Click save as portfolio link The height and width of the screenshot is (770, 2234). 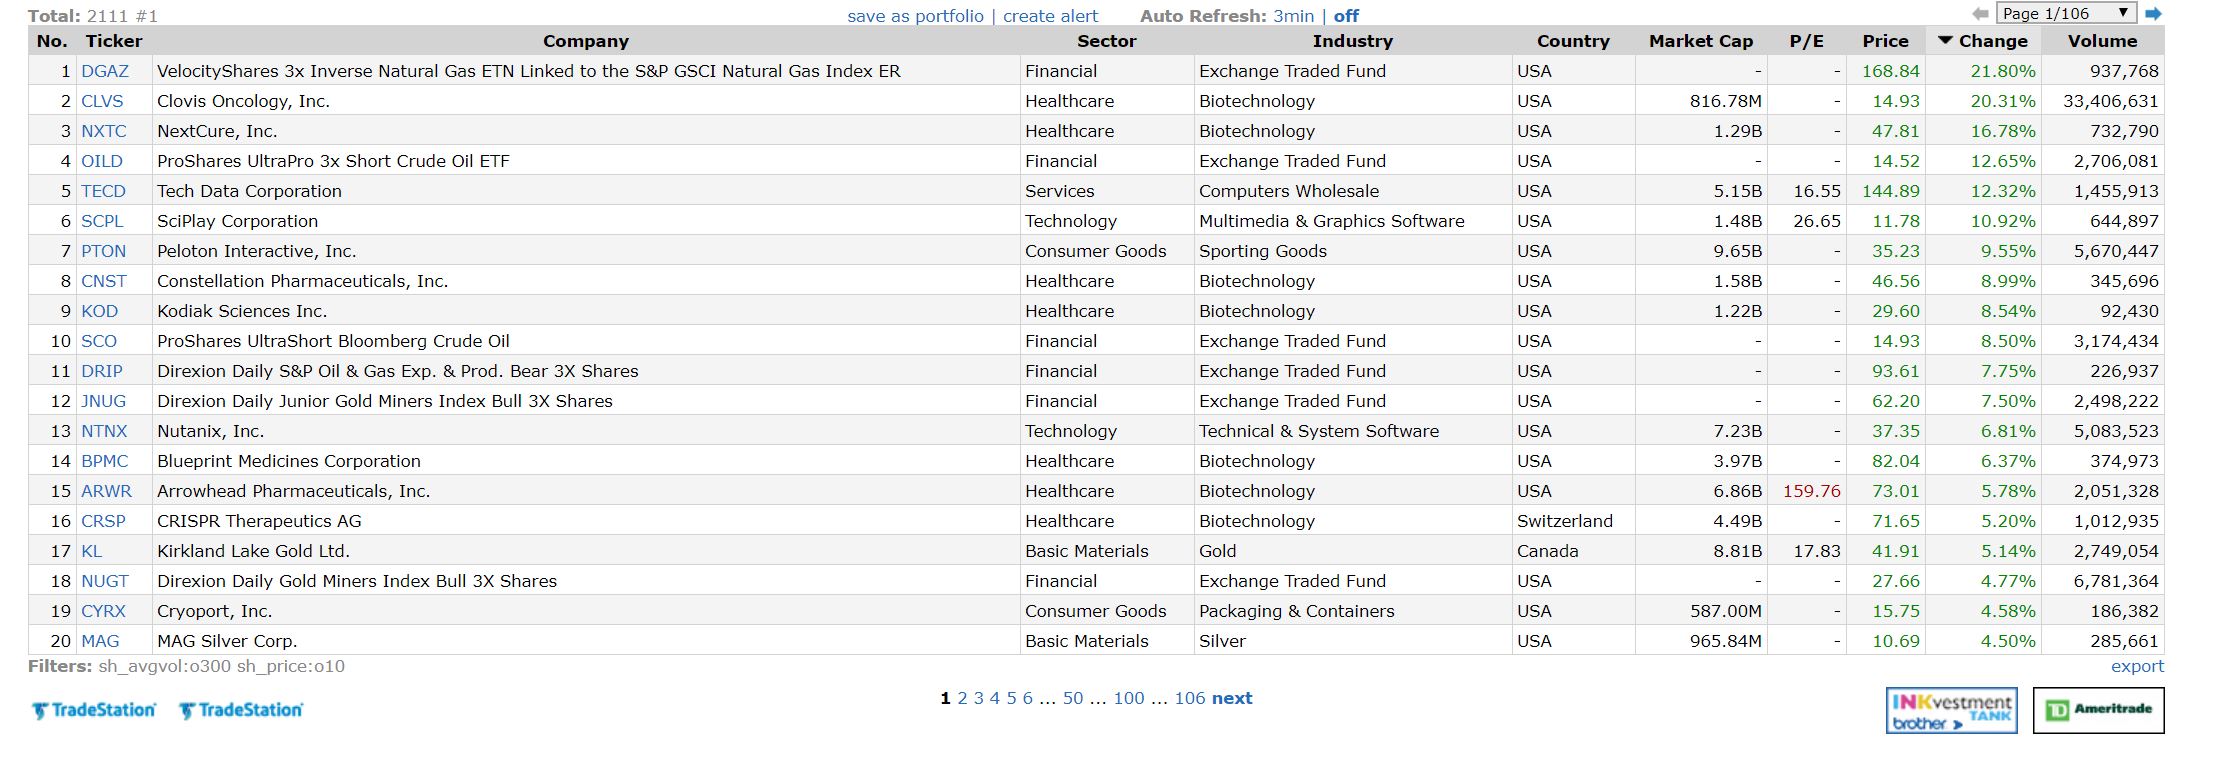[x=915, y=16]
